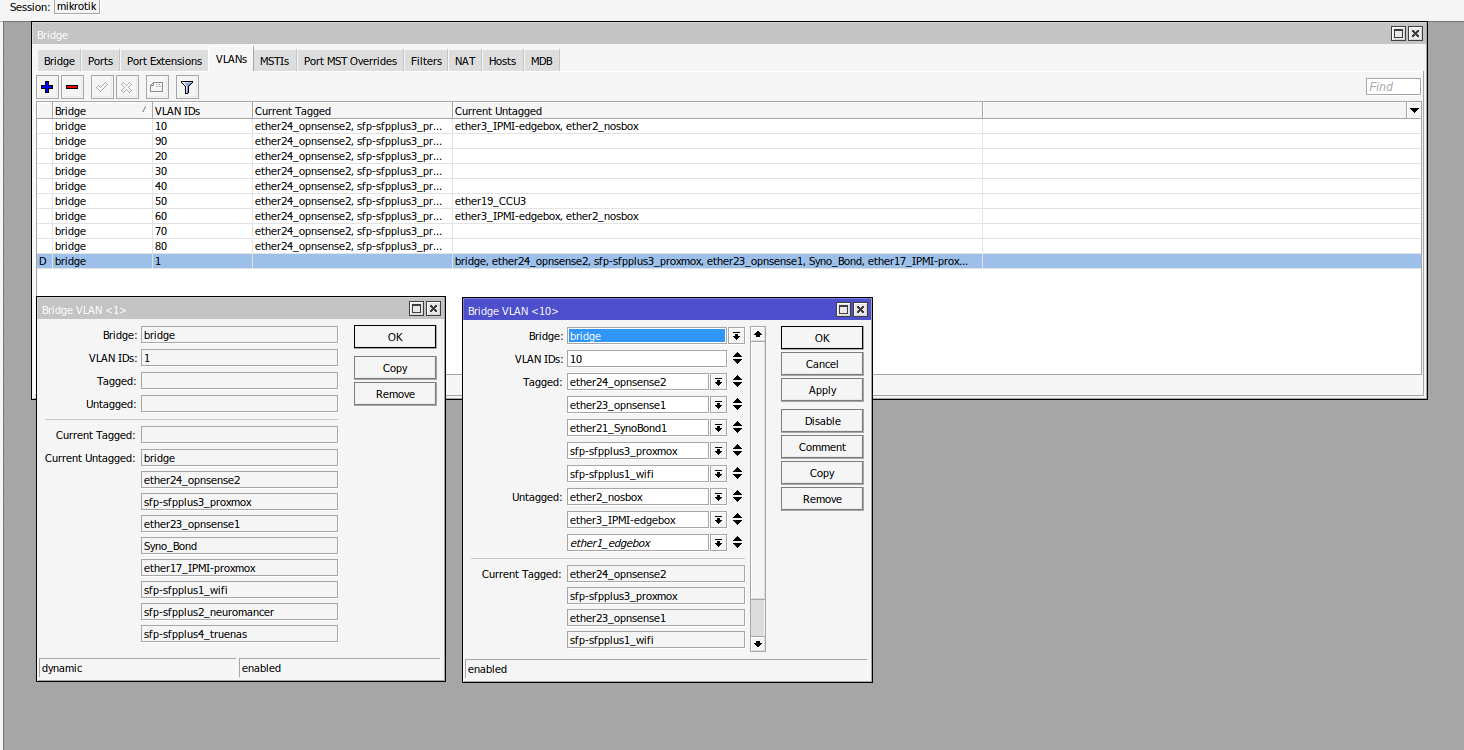Screen dimensions: 1464x750
Task: Click Copy in Bridge VLAN <1> dialog
Action: [395, 368]
